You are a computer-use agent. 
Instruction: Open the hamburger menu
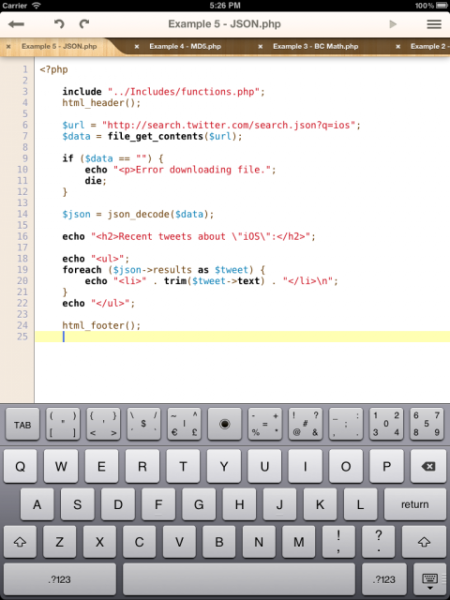tap(434, 24)
